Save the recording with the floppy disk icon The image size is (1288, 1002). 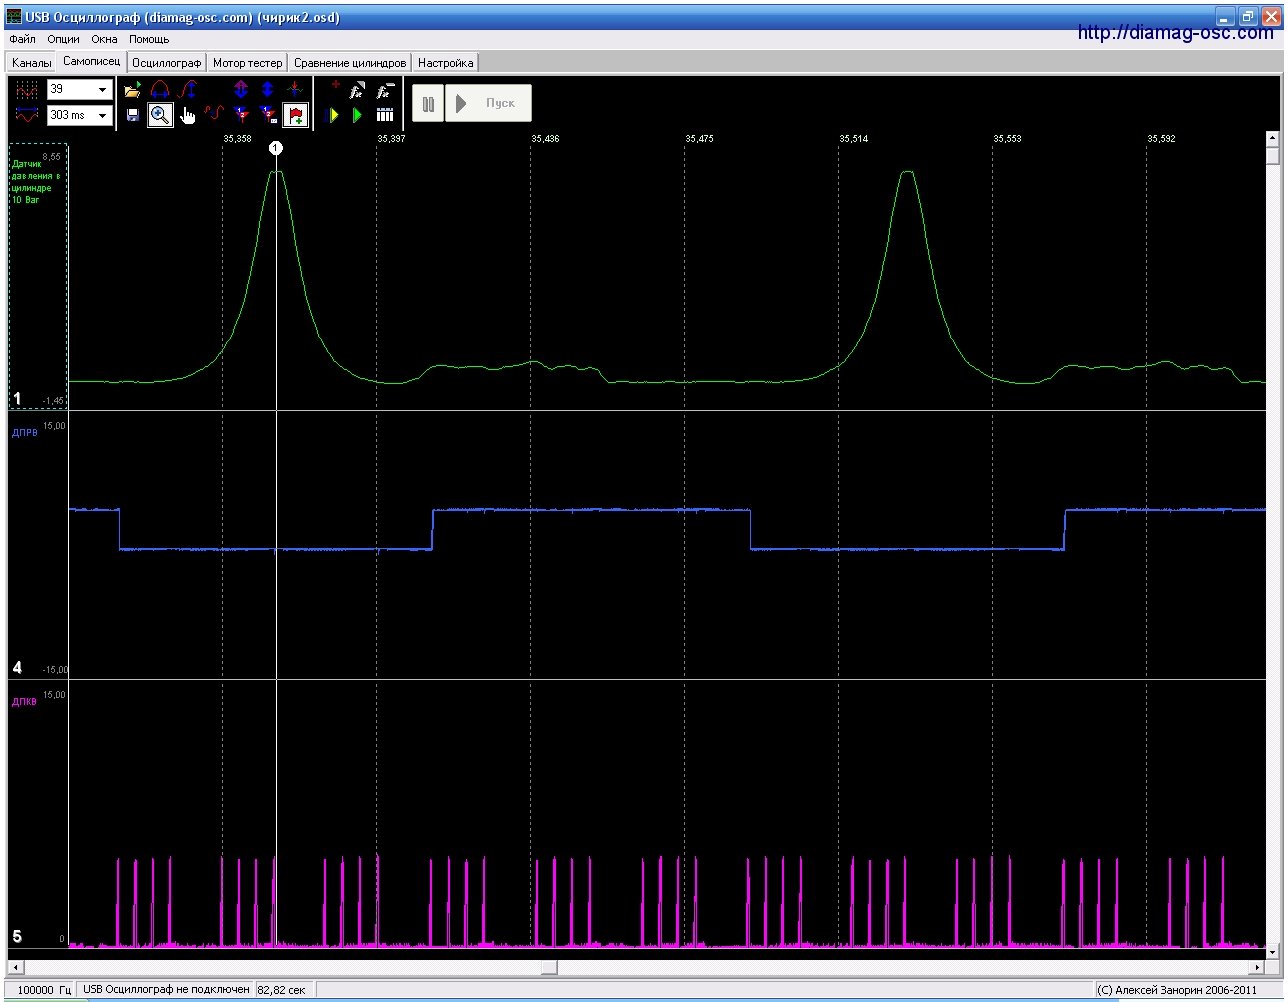coord(132,115)
